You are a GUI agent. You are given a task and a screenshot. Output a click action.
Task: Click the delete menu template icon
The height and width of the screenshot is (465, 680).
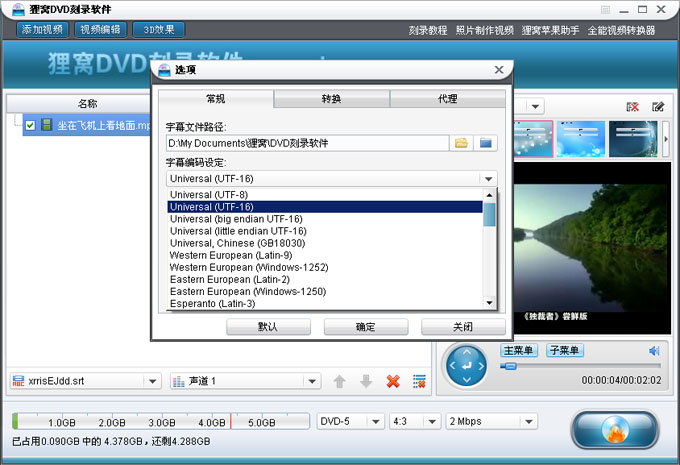pyautogui.click(x=633, y=107)
